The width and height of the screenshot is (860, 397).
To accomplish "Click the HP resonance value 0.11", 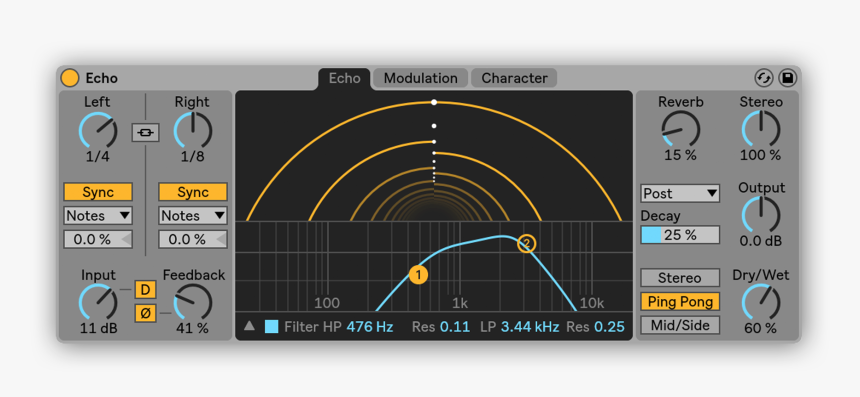I will tap(455, 327).
